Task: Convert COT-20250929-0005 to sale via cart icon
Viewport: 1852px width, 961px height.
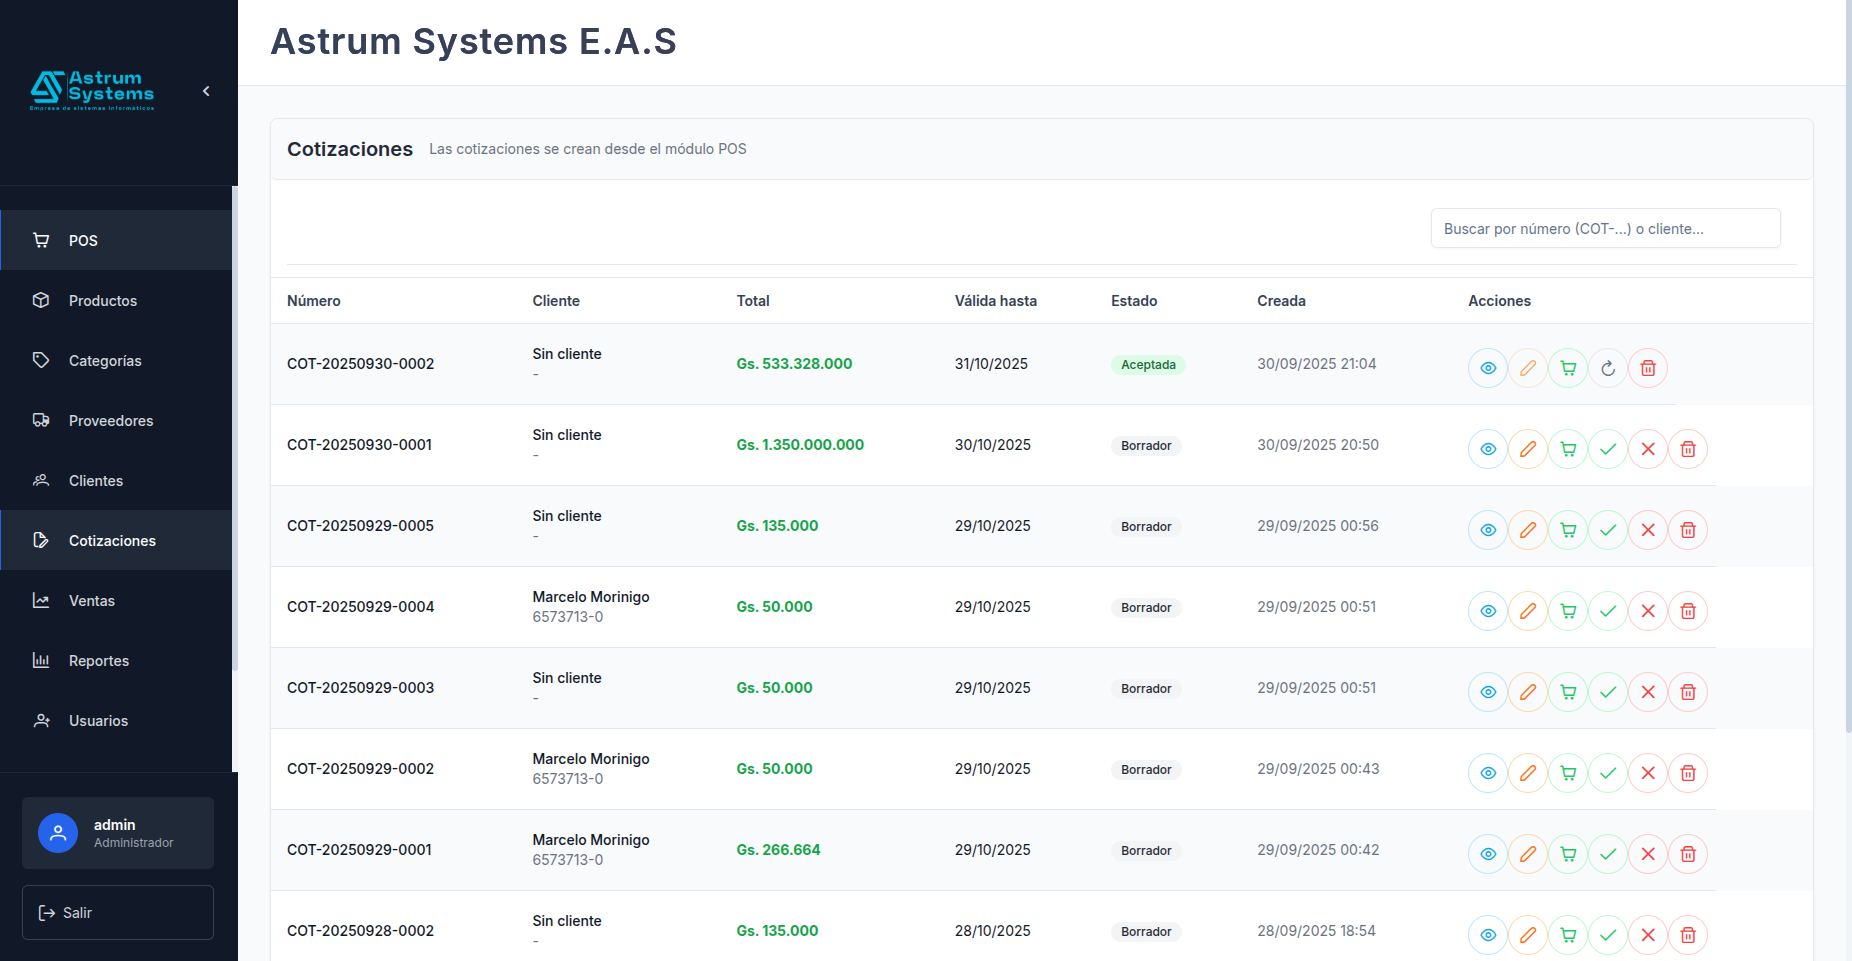Action: coord(1567,530)
